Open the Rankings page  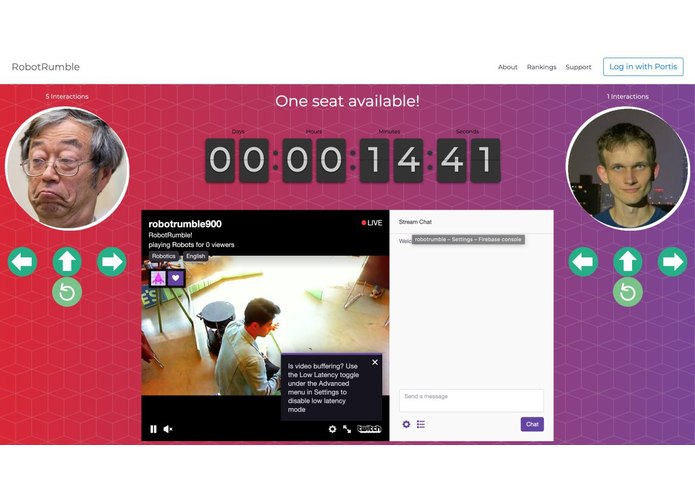[541, 67]
